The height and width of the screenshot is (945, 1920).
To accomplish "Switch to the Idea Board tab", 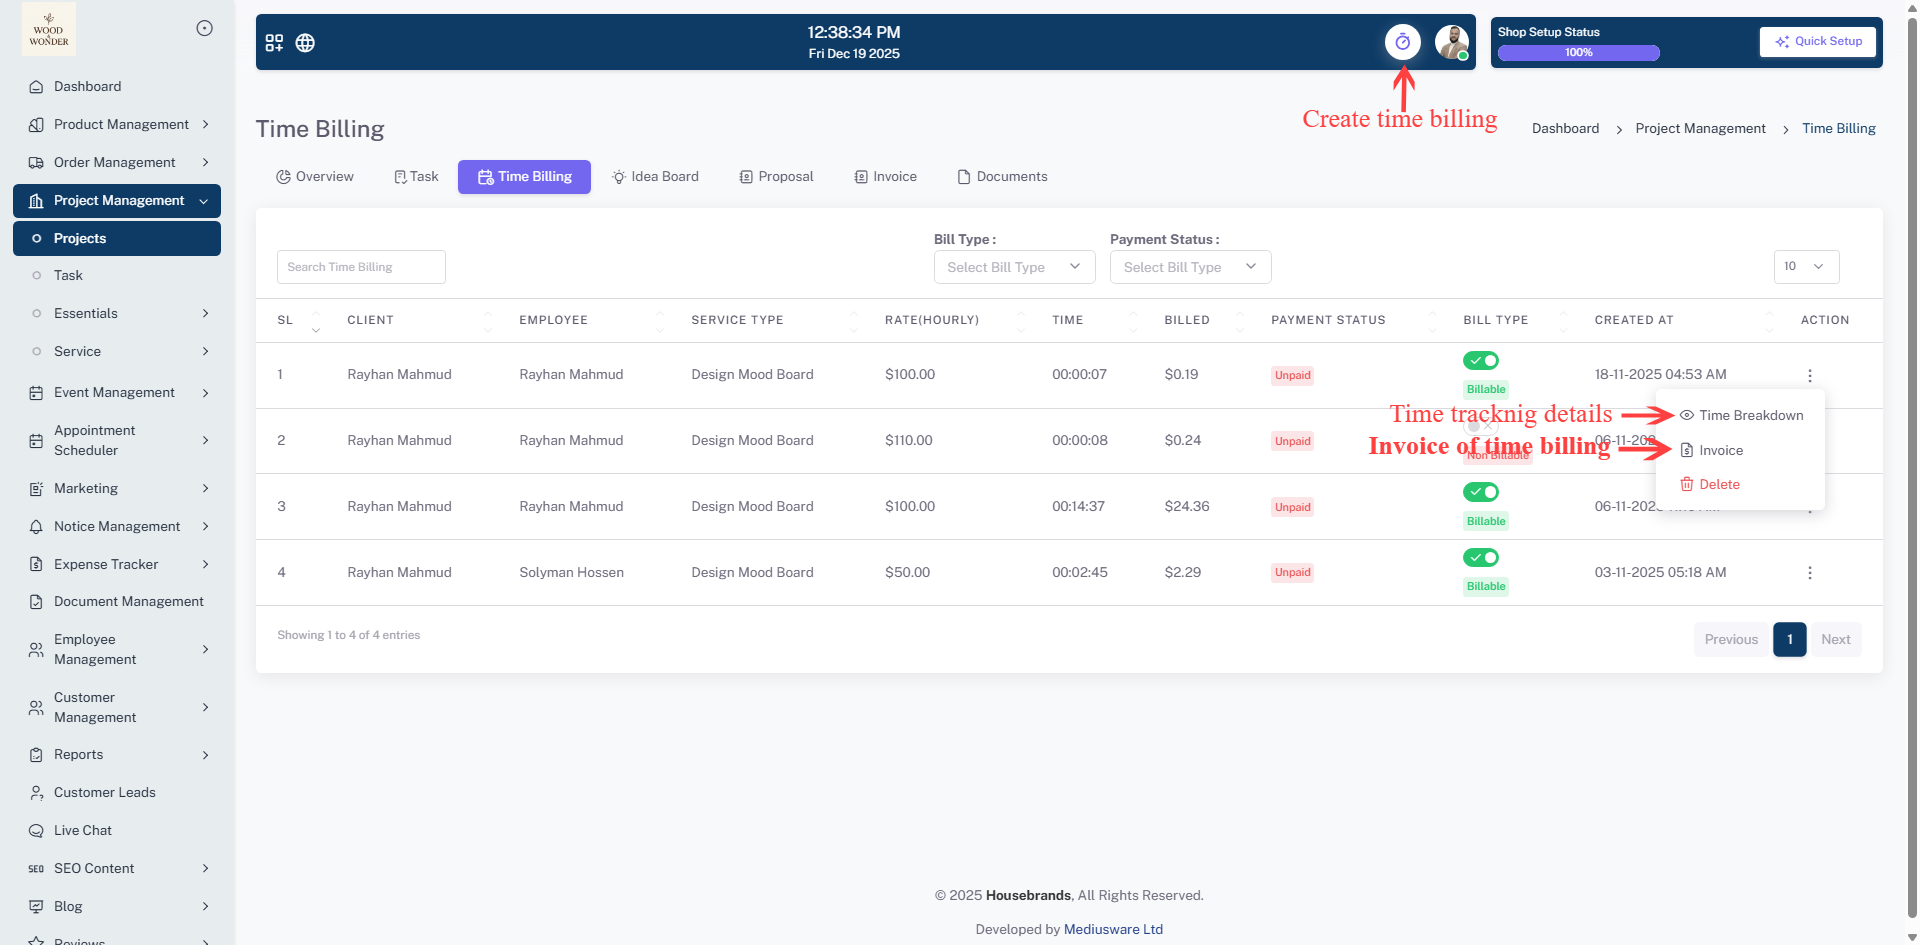I will click(655, 177).
